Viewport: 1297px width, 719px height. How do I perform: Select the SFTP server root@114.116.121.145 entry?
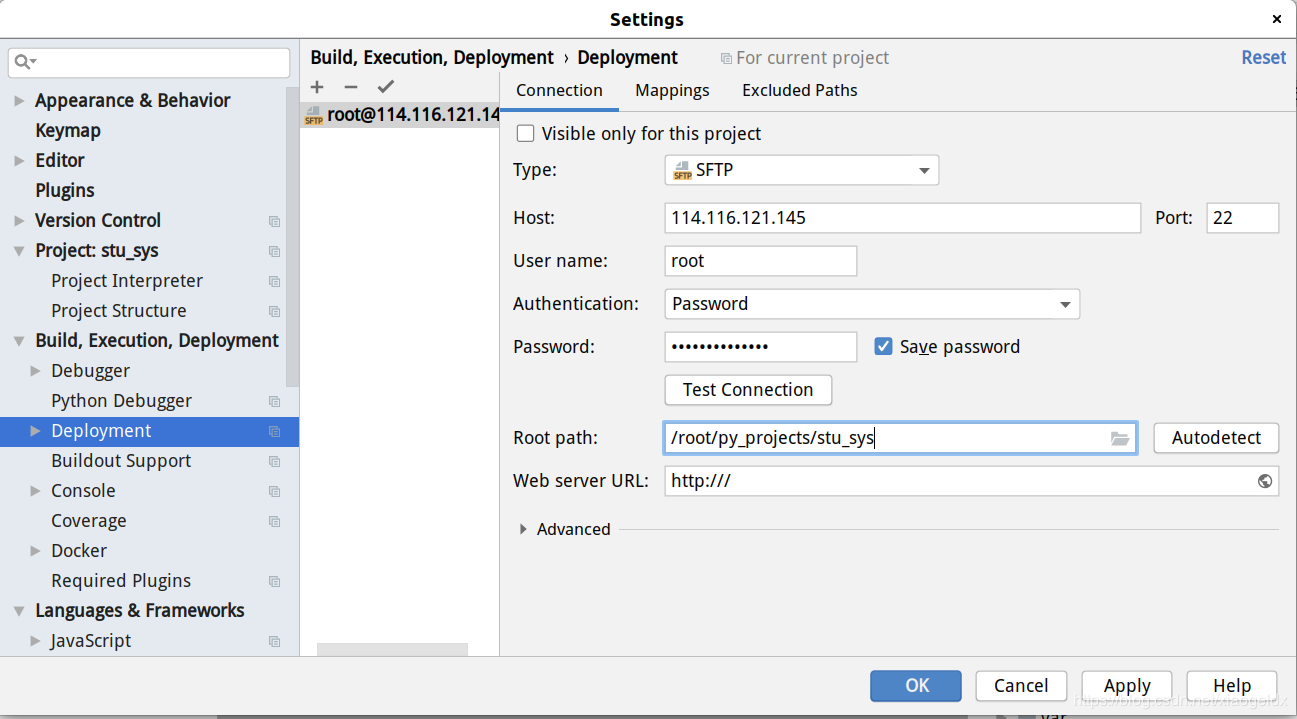click(x=400, y=115)
